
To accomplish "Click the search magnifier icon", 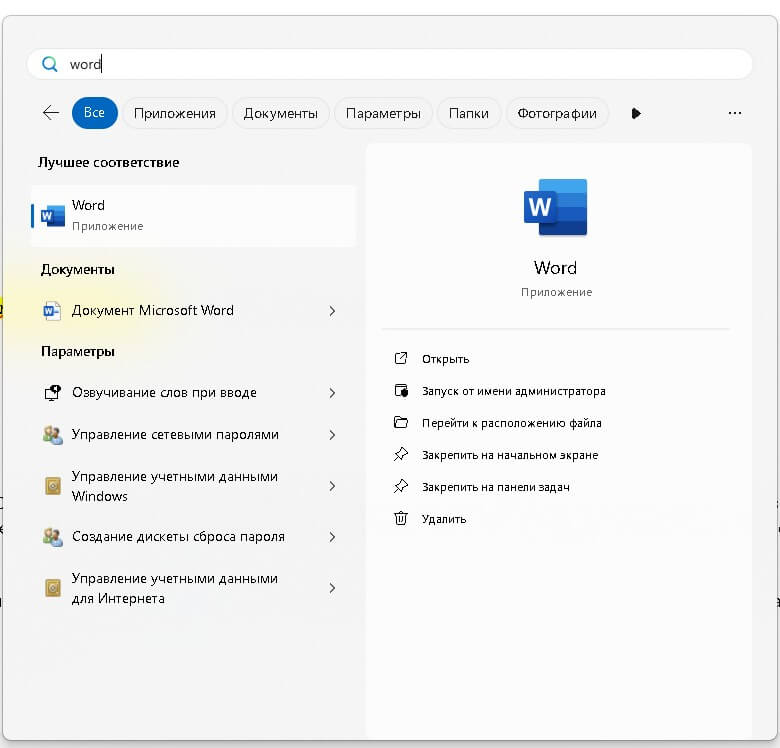I will pyautogui.click(x=50, y=64).
